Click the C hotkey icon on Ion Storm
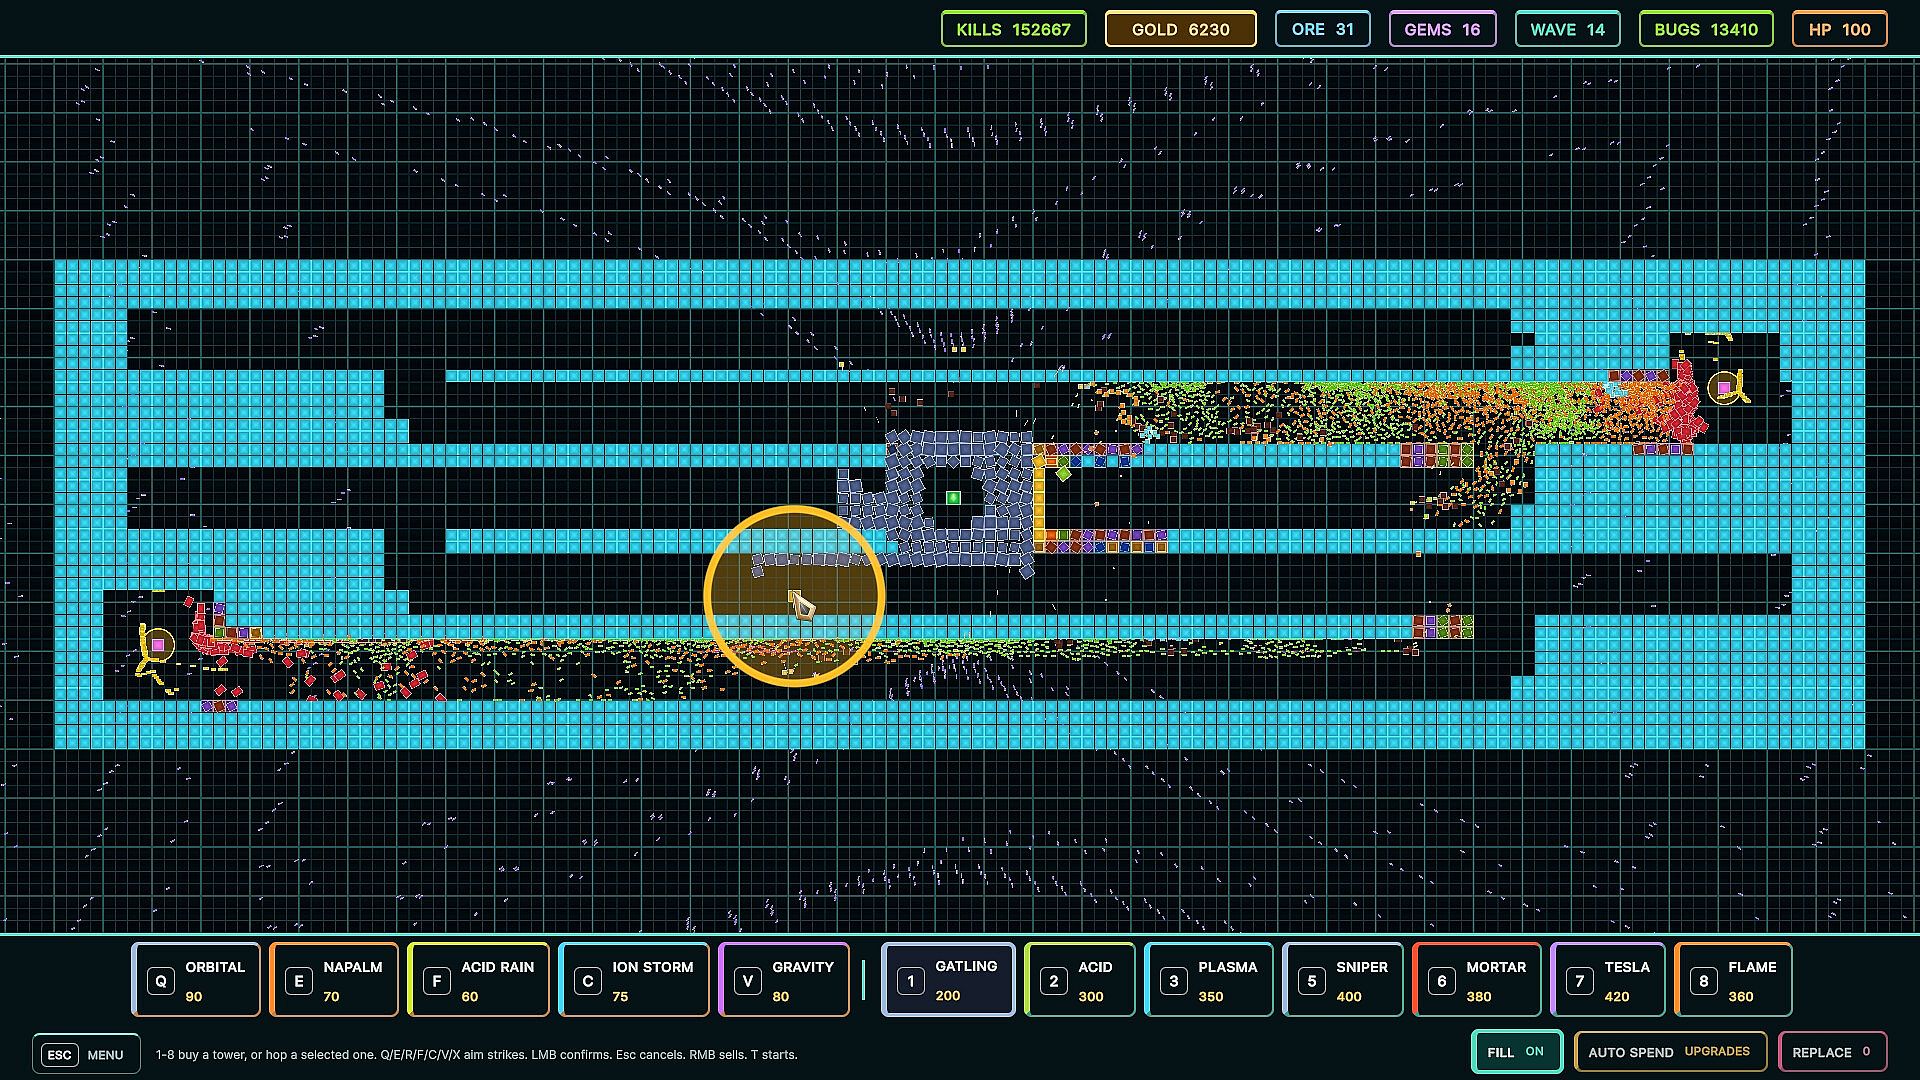Screen dimensions: 1920x1080 [x=588, y=981]
